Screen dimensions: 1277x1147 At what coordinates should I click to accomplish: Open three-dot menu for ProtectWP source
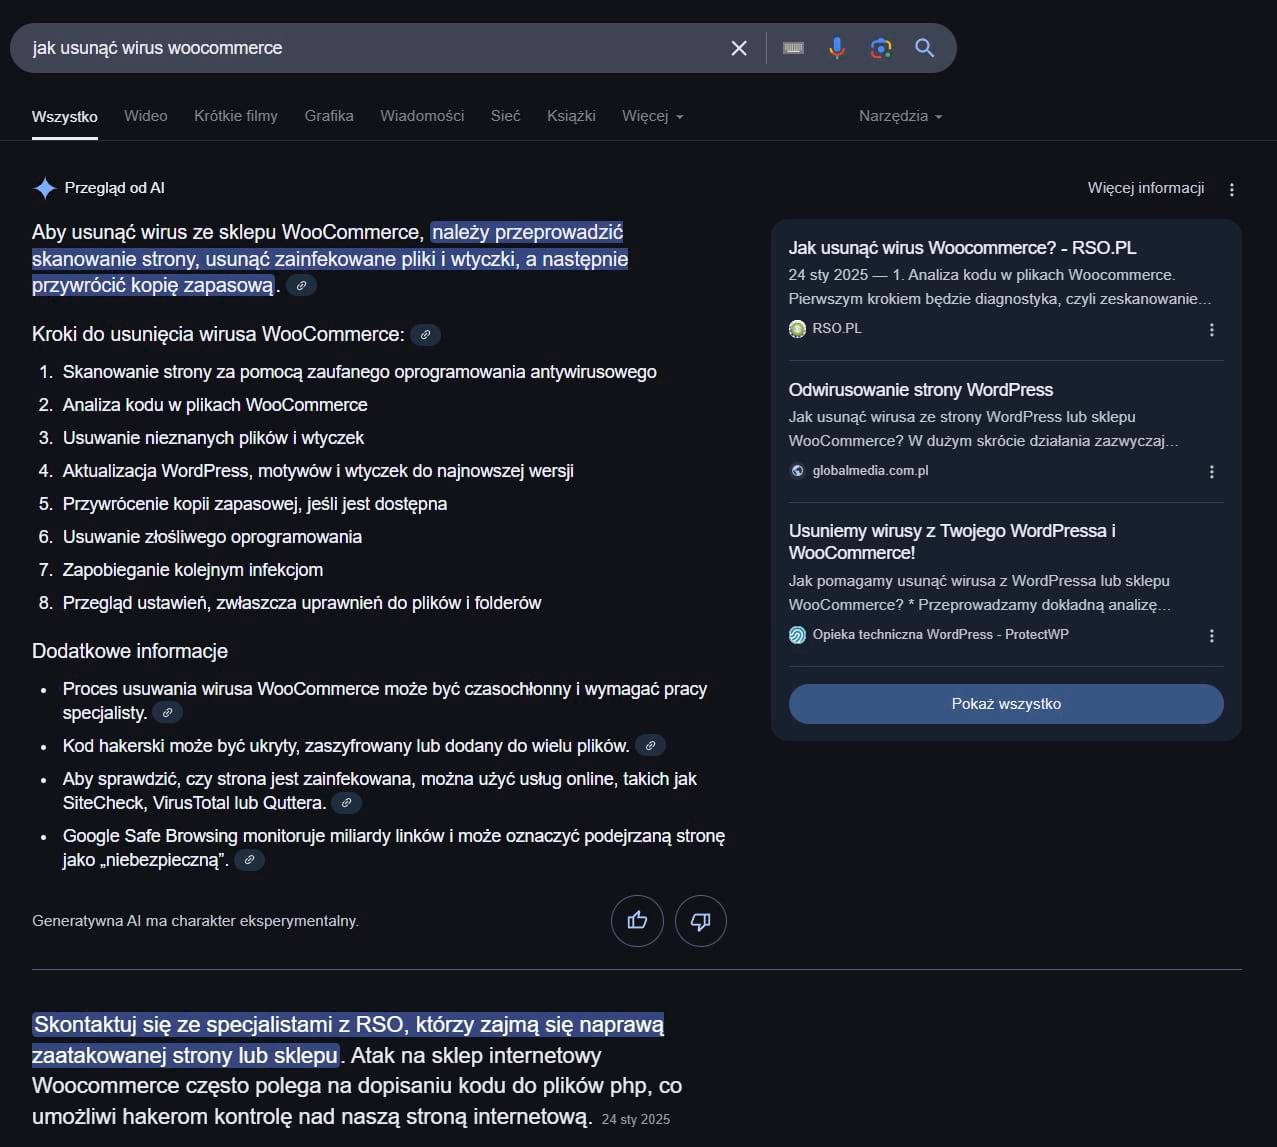pos(1212,636)
